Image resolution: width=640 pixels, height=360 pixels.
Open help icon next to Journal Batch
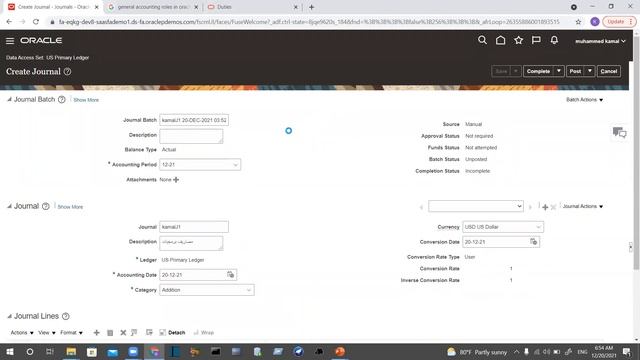point(62,100)
